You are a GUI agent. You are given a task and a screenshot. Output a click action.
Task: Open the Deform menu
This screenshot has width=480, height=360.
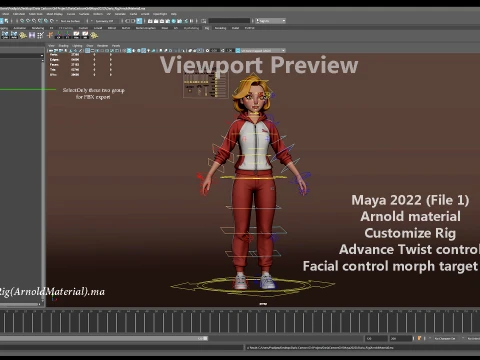[x=98, y=14]
